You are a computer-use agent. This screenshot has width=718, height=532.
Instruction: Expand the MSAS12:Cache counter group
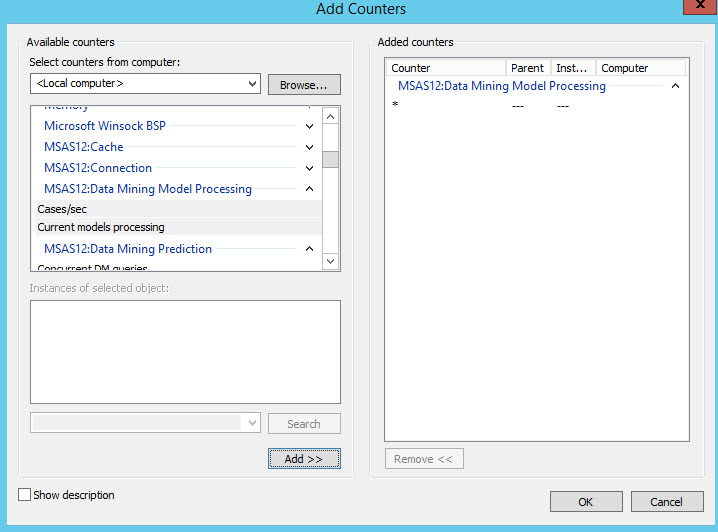(309, 148)
